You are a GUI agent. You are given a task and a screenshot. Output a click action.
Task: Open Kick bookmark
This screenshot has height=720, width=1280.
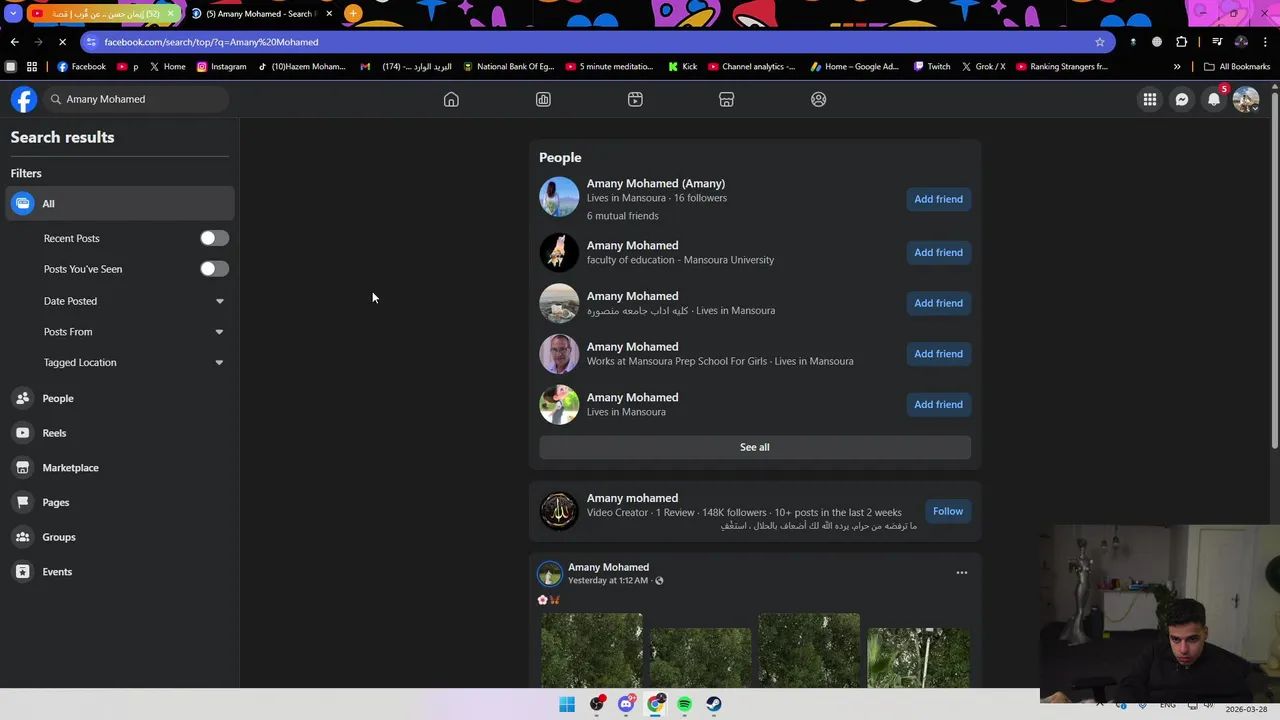682,67
